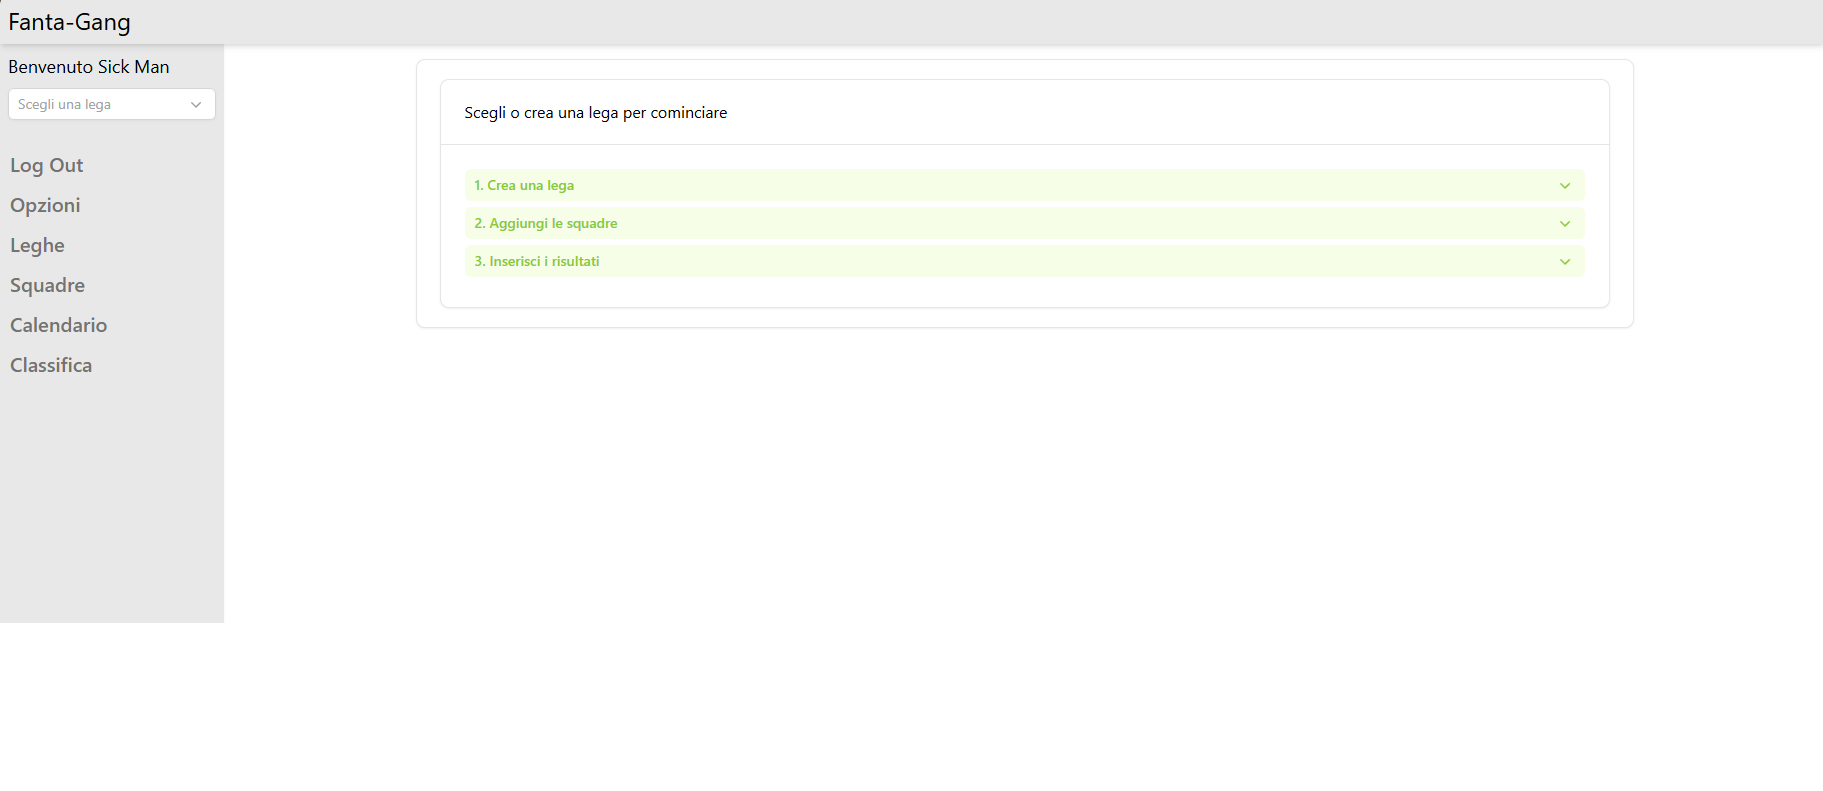This screenshot has height=791, width=1823.
Task: Open Opzioni from the sidebar
Action: [x=45, y=206]
